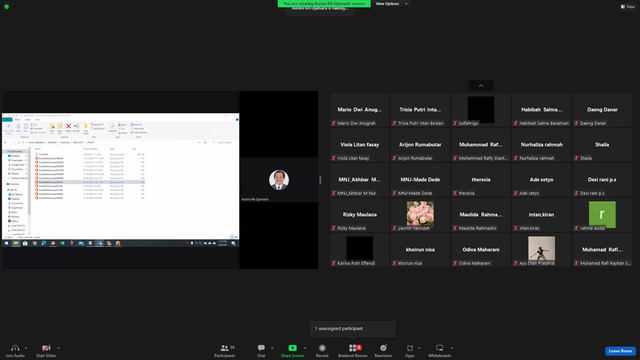Viewport: 640px width, 360px height.
Task: Select the Odiva Maharani participant tile
Action: [x=481, y=250]
